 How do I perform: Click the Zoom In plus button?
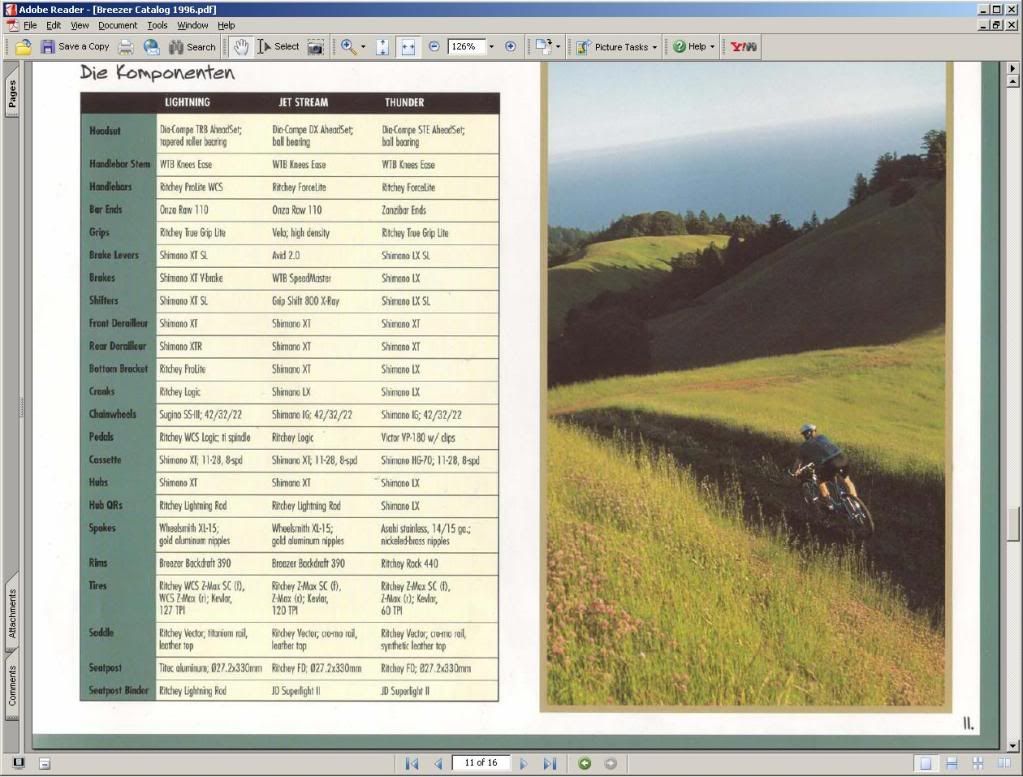click(x=510, y=47)
